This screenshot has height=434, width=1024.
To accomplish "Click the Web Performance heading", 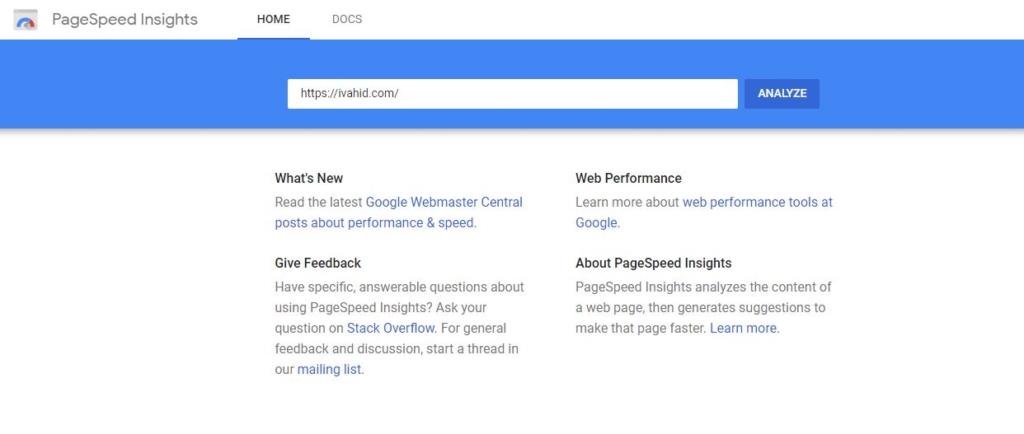I will [628, 178].
